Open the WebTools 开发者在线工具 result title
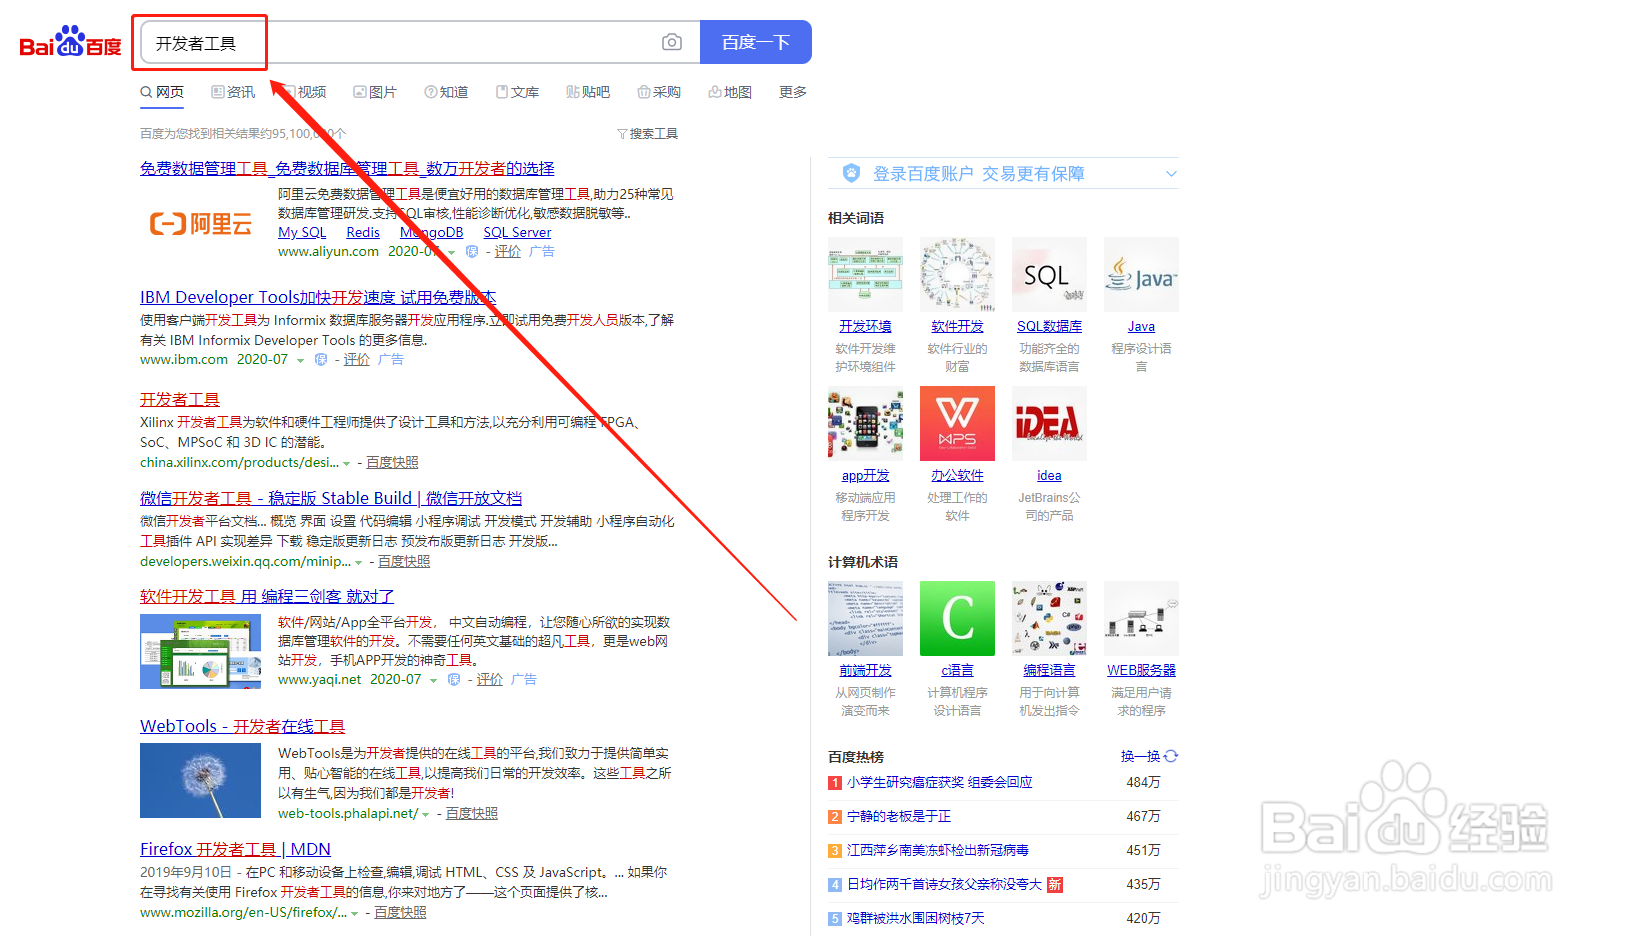The image size is (1642, 936). click(243, 726)
